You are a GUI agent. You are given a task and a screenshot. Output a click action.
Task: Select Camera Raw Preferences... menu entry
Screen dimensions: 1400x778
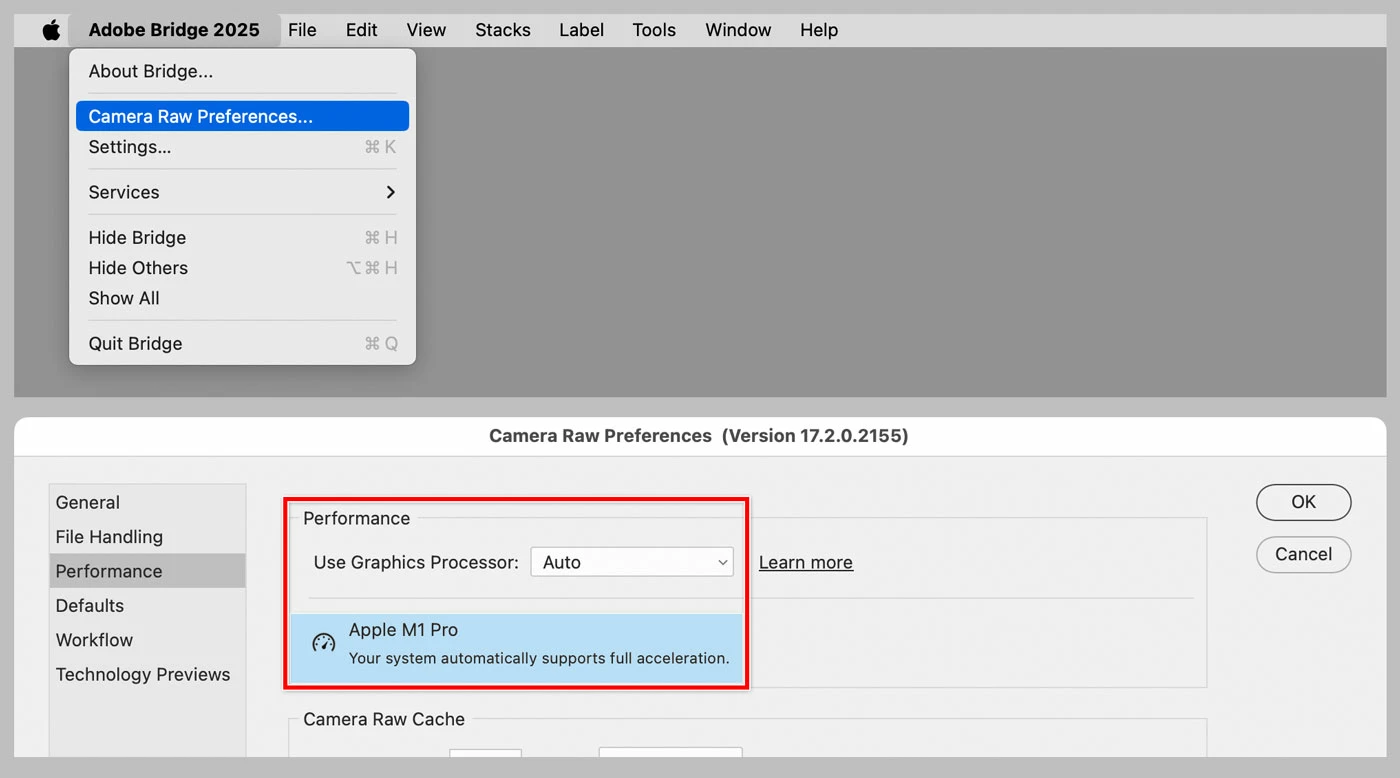pos(242,116)
